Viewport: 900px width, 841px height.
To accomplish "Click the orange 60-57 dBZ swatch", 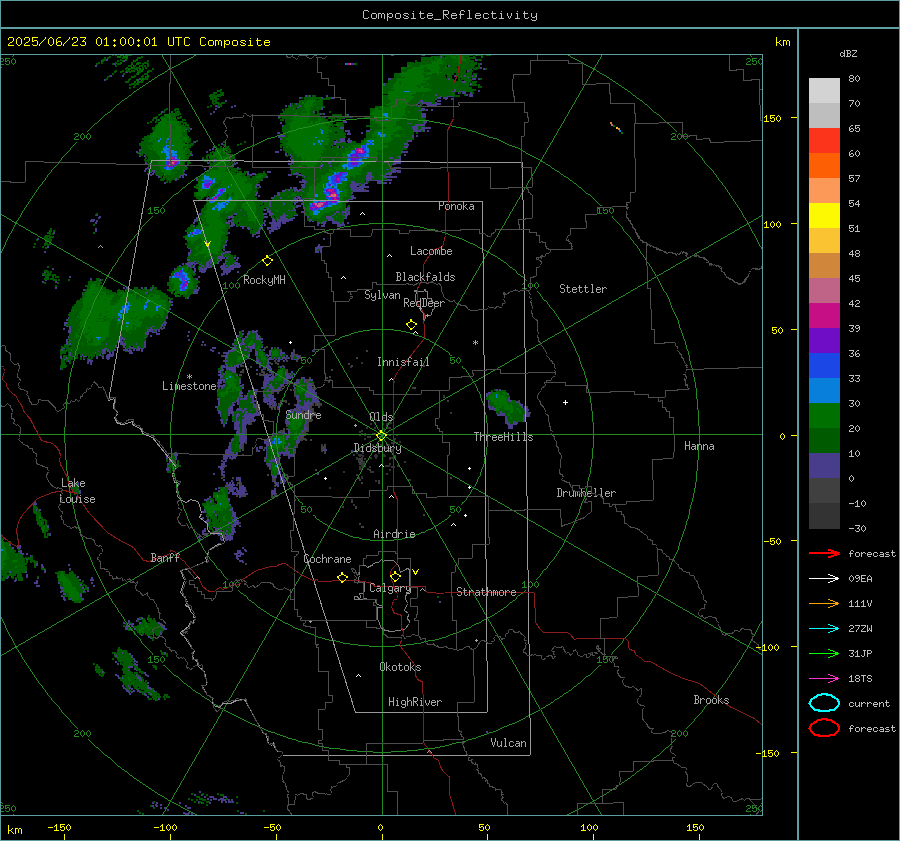I will click(x=824, y=165).
